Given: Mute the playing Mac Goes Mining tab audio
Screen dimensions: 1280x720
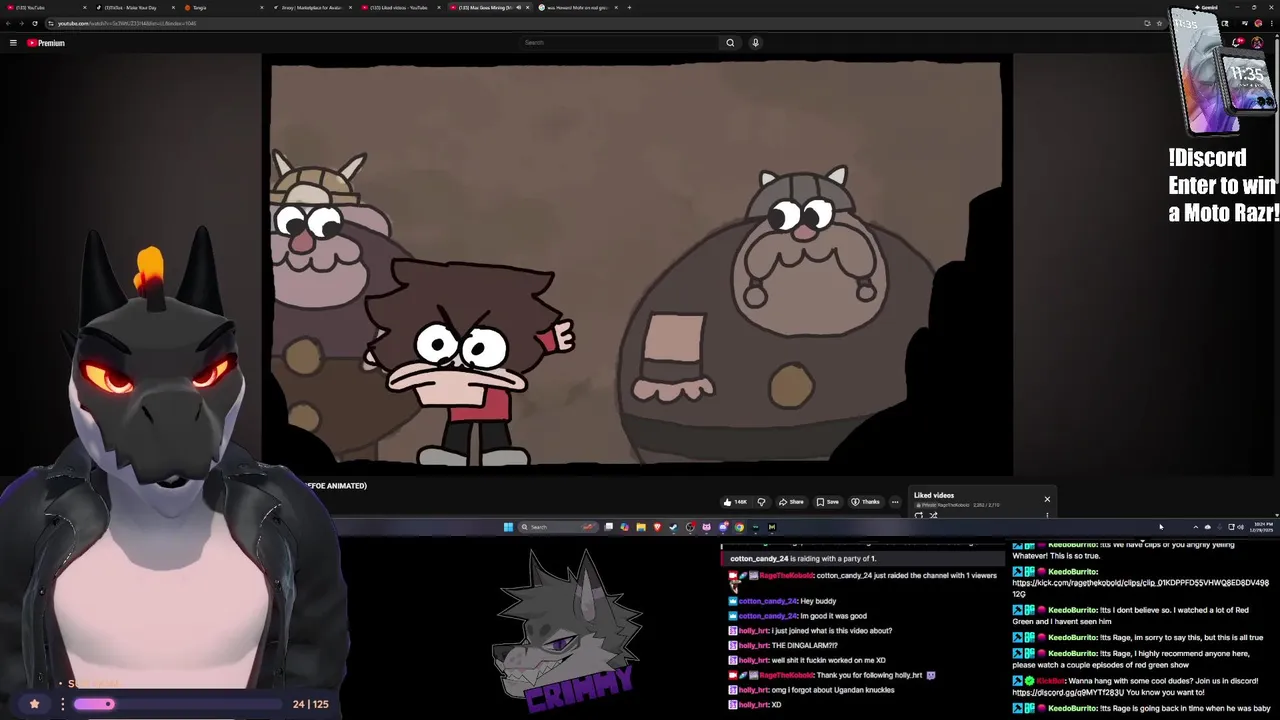Looking at the screenshot, I should tap(518, 8).
